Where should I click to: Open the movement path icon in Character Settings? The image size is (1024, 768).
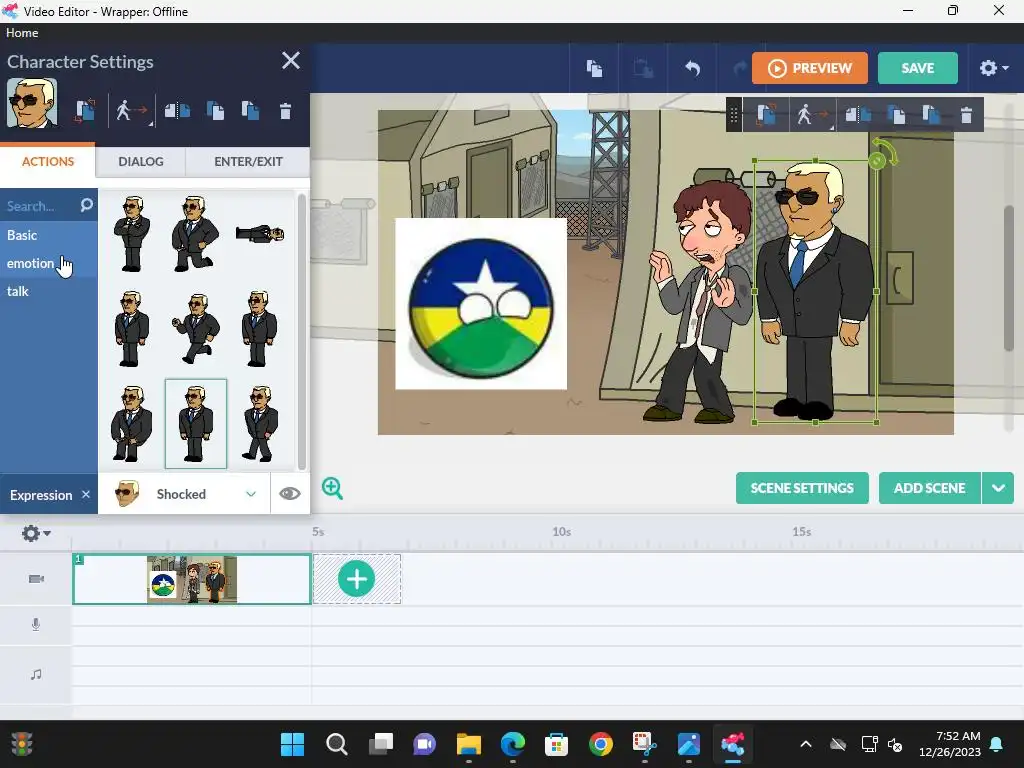click(132, 110)
